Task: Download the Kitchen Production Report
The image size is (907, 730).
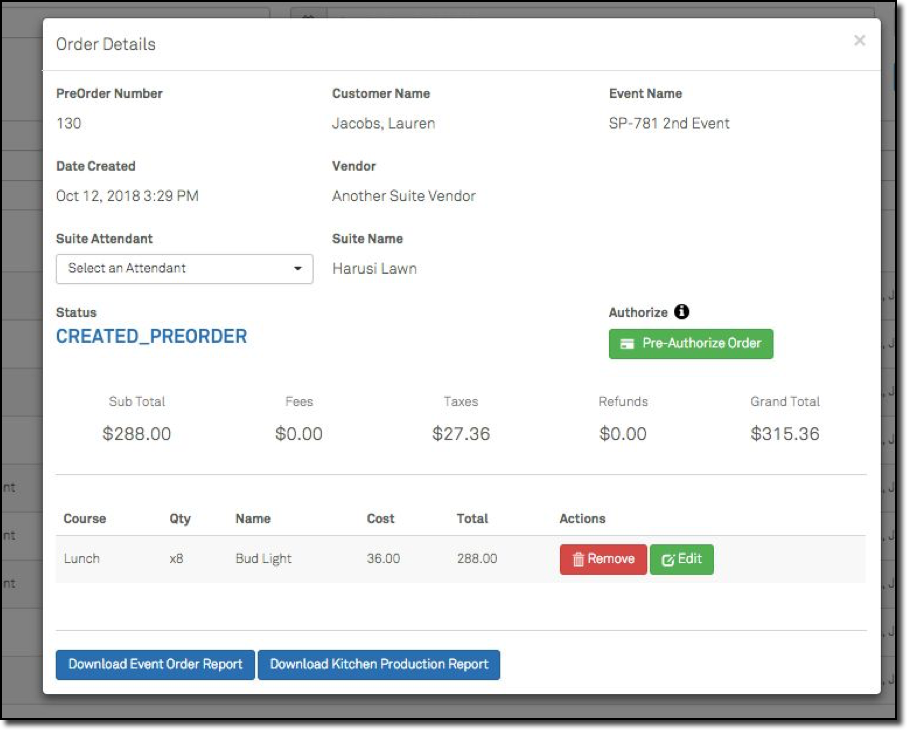Action: click(379, 664)
